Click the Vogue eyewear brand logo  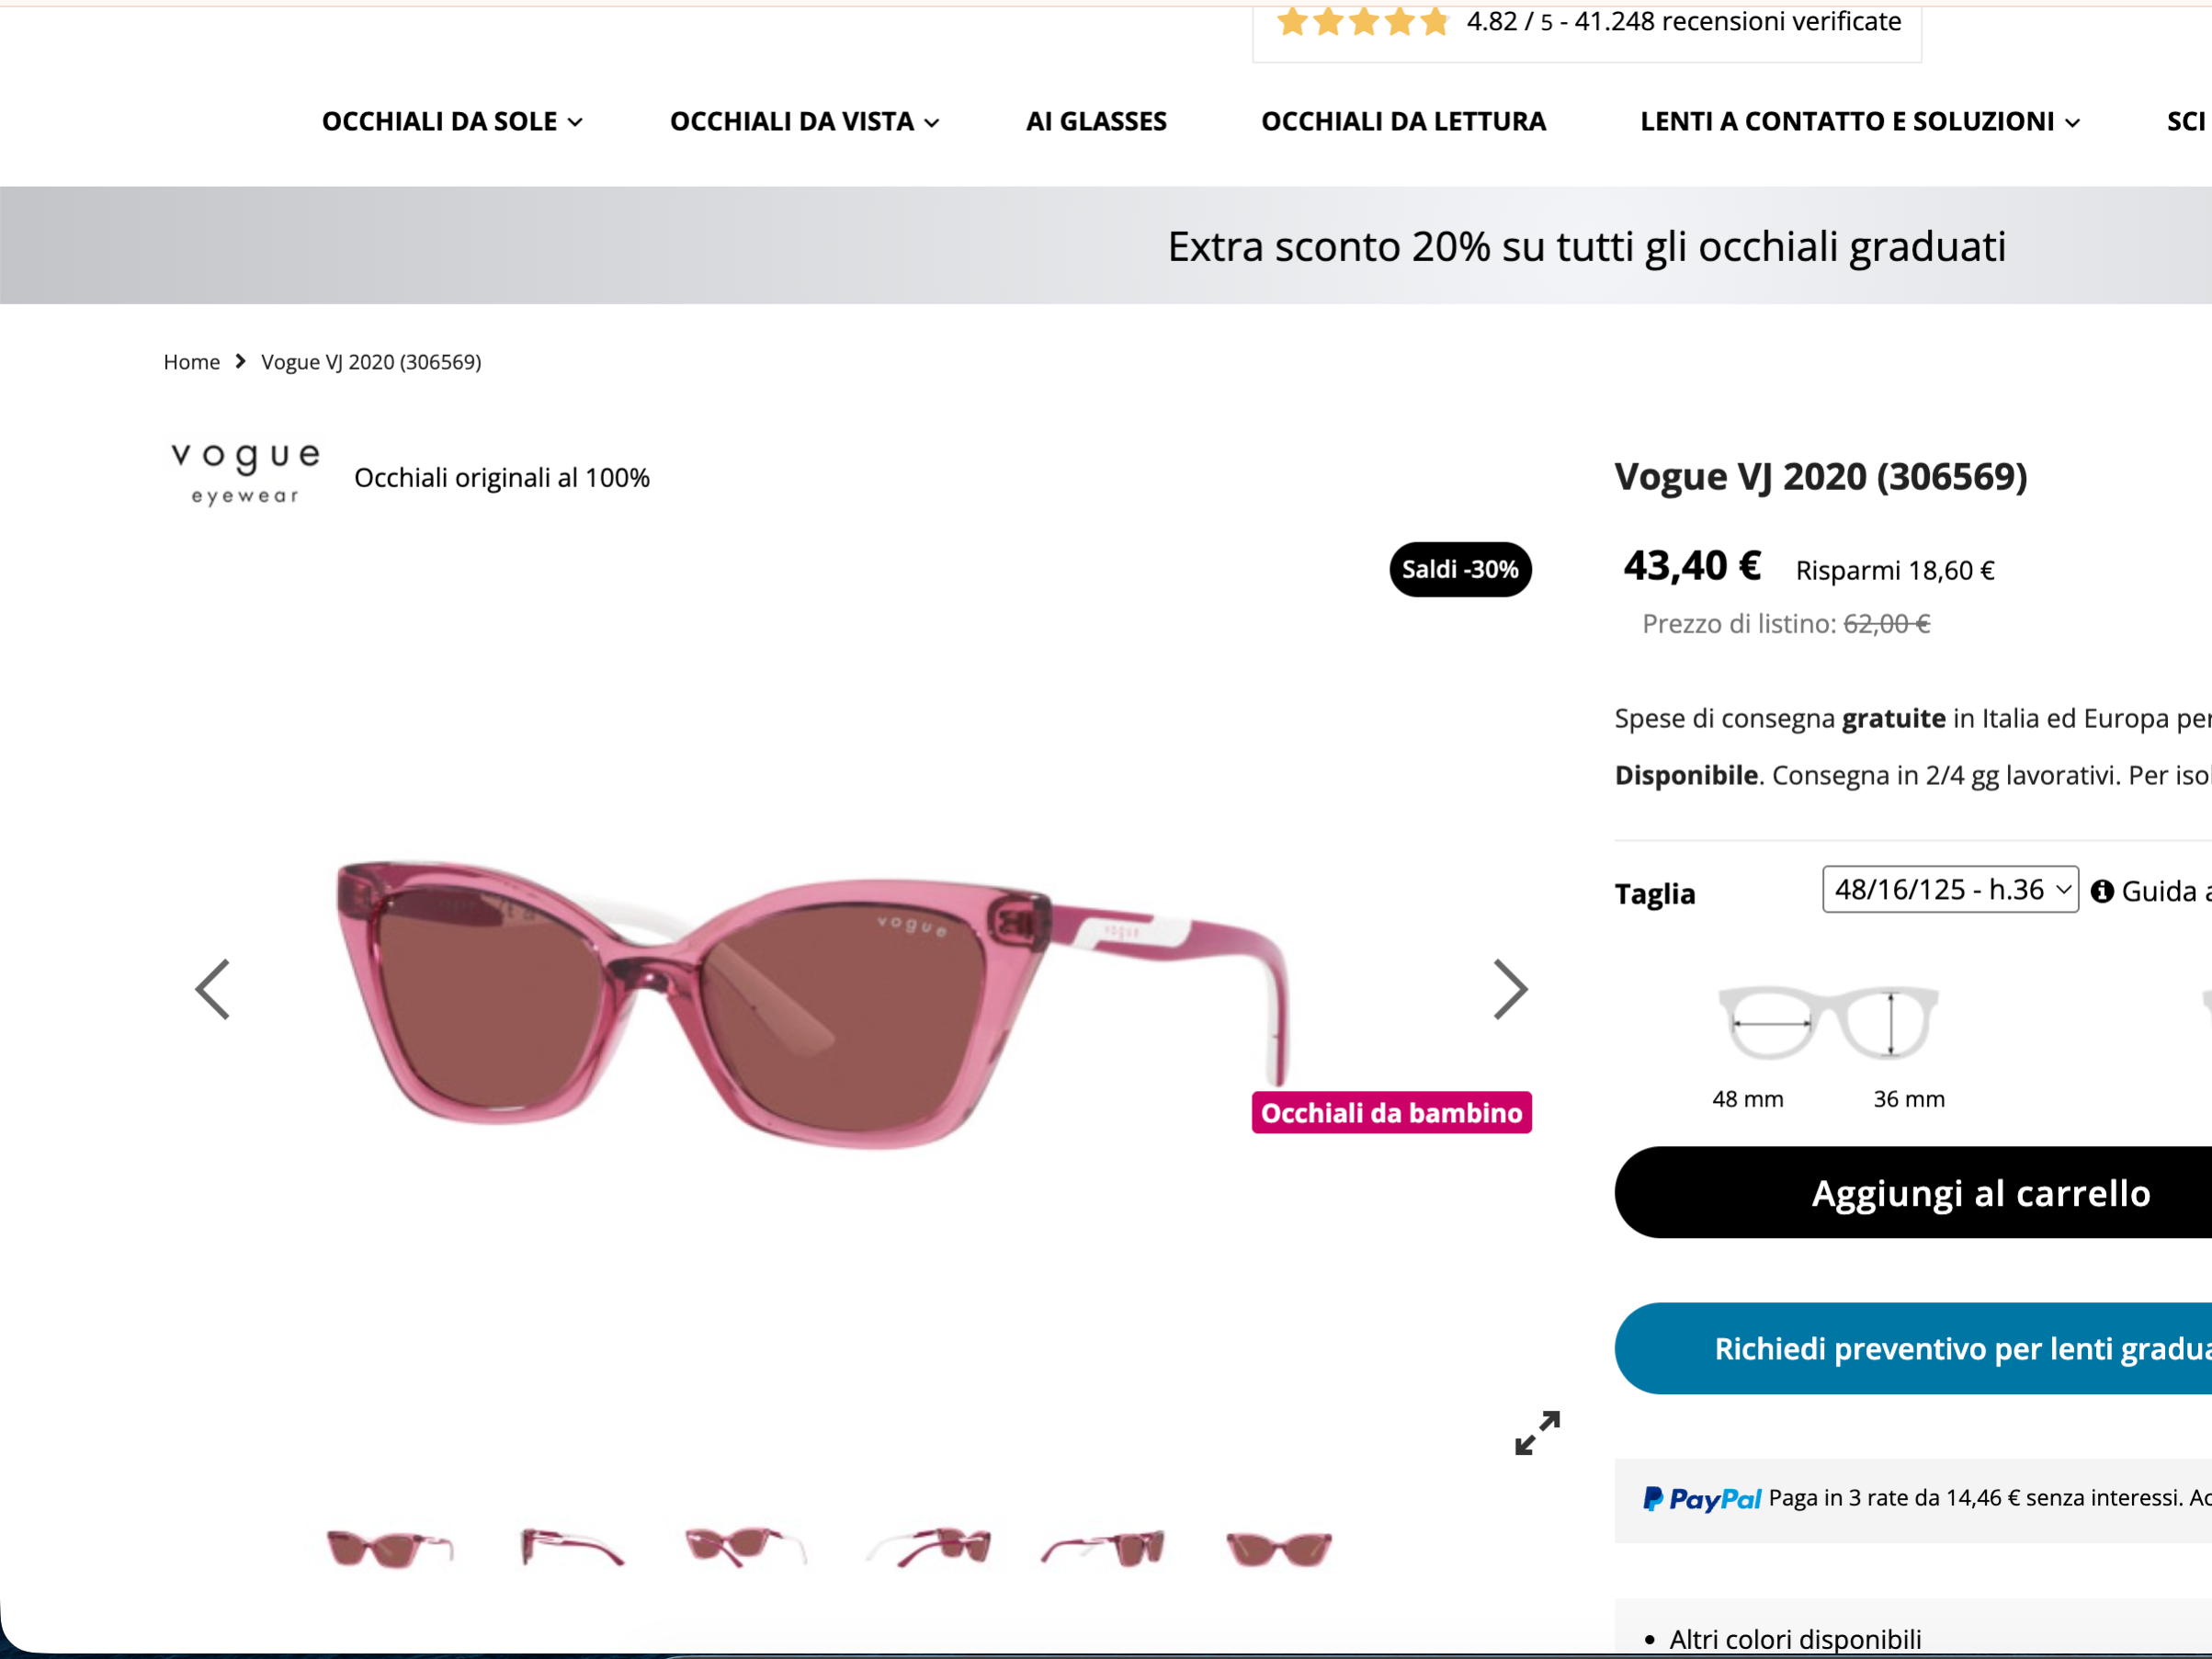[245, 475]
